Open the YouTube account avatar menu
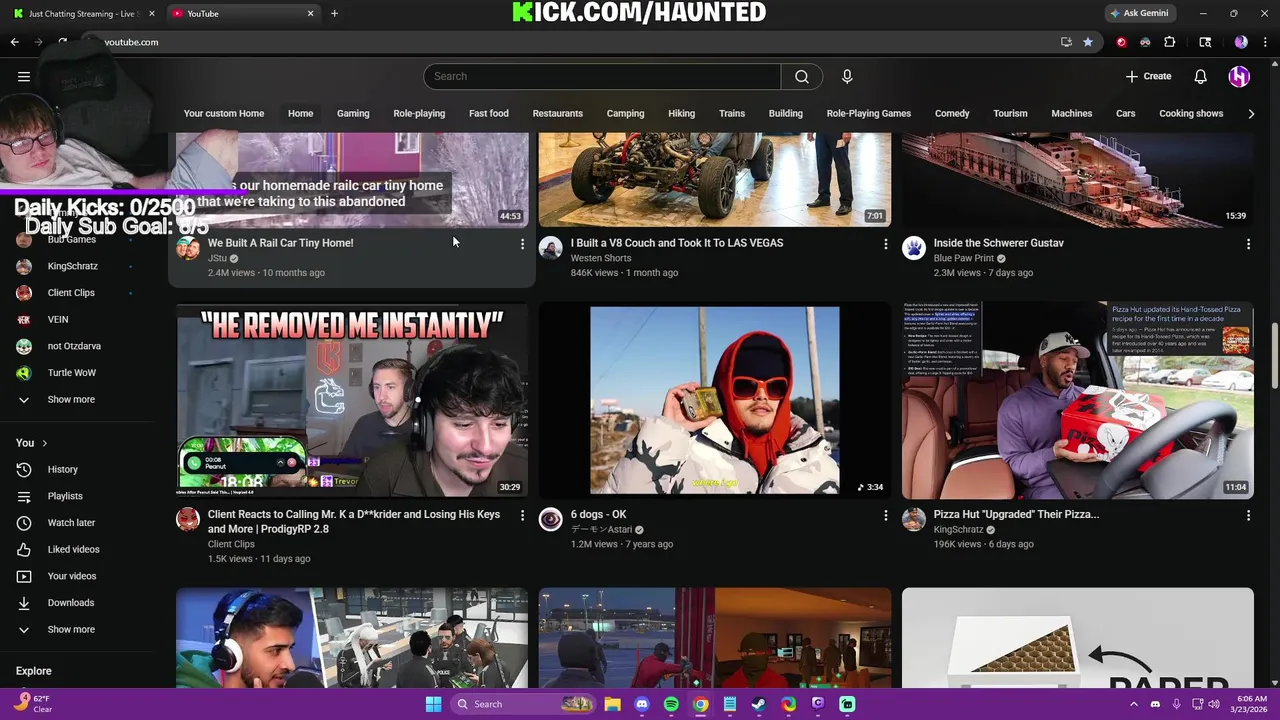 coord(1239,76)
